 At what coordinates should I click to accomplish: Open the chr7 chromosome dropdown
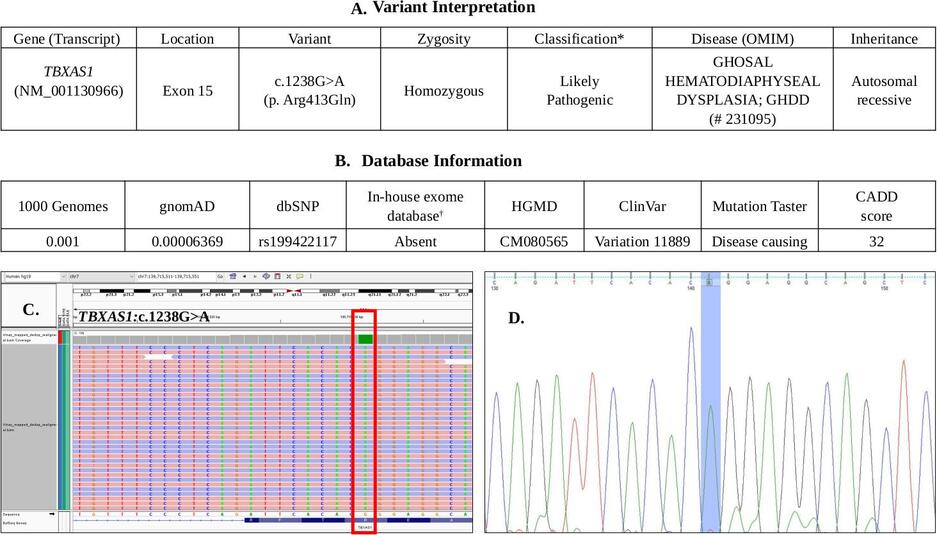click(x=101, y=276)
